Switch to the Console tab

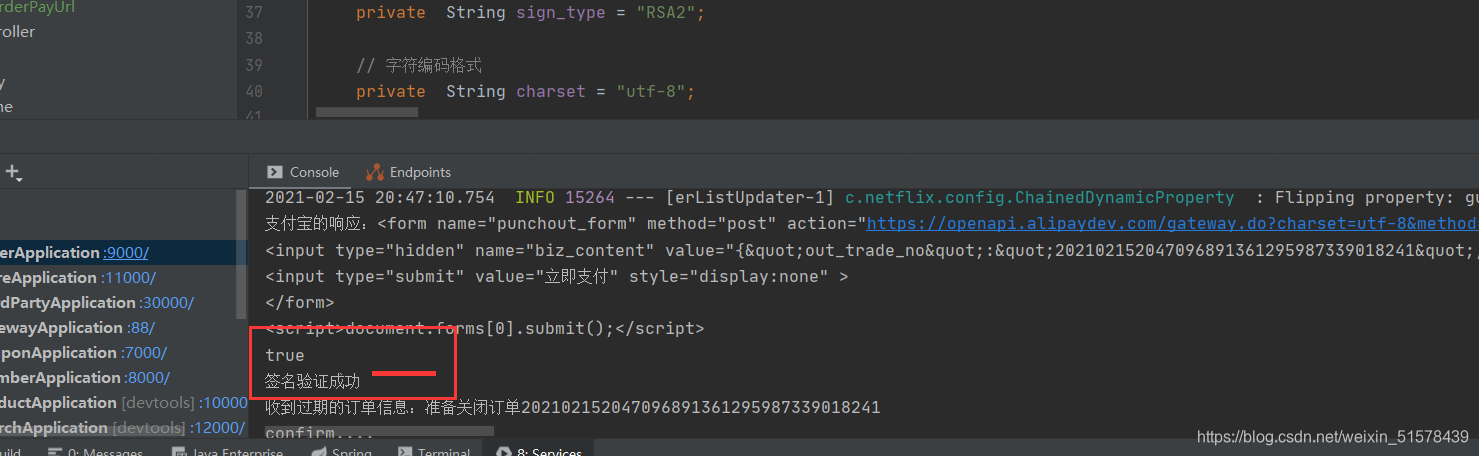[303, 172]
